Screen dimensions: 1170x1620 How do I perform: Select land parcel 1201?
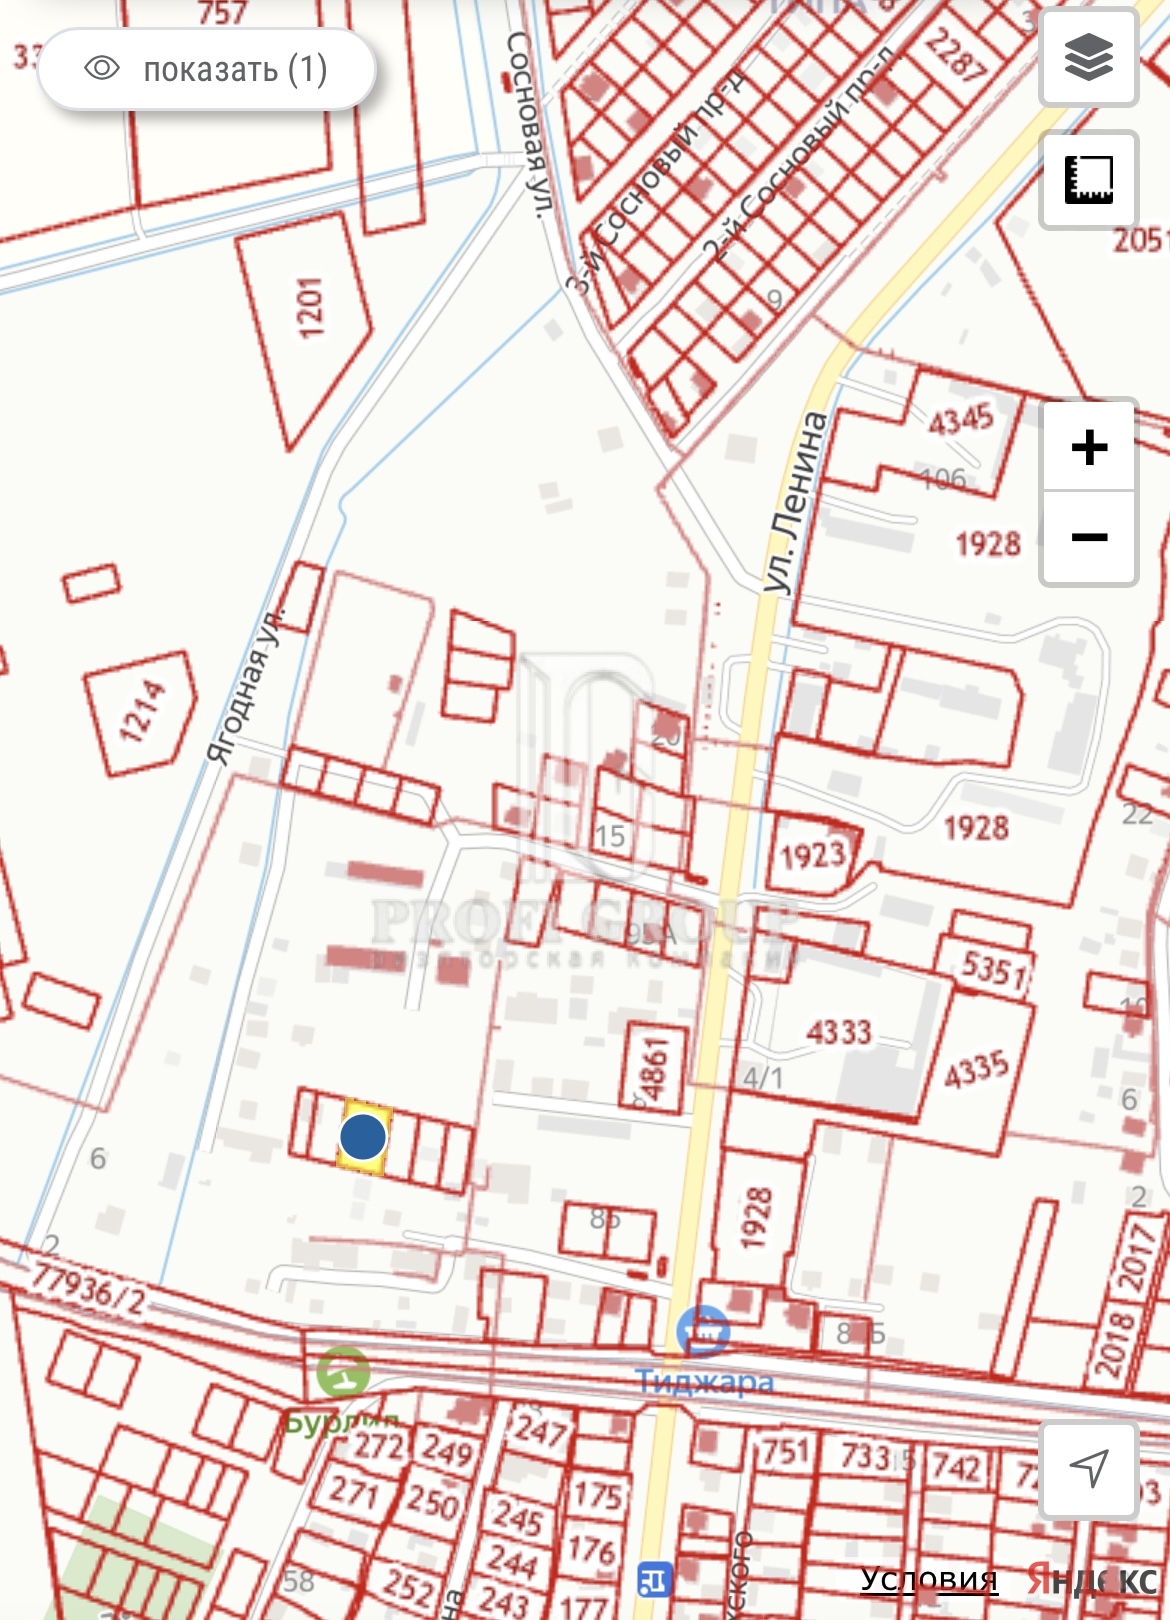[x=311, y=306]
